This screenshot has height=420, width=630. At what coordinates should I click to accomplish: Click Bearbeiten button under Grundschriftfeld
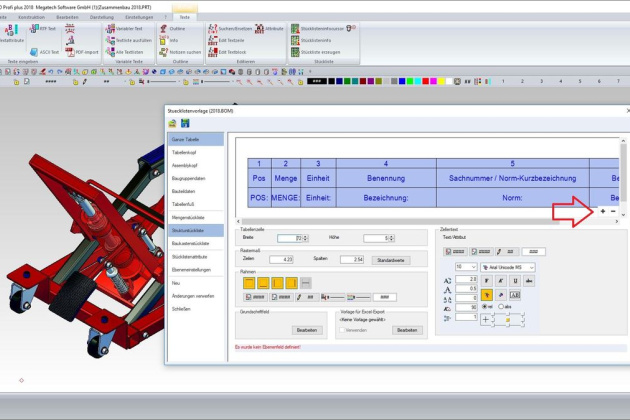(x=306, y=329)
